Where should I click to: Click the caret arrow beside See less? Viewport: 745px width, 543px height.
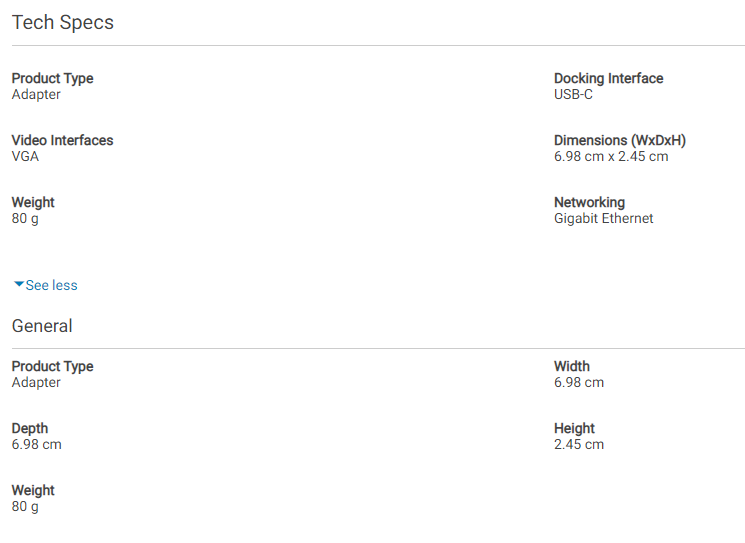pos(19,285)
